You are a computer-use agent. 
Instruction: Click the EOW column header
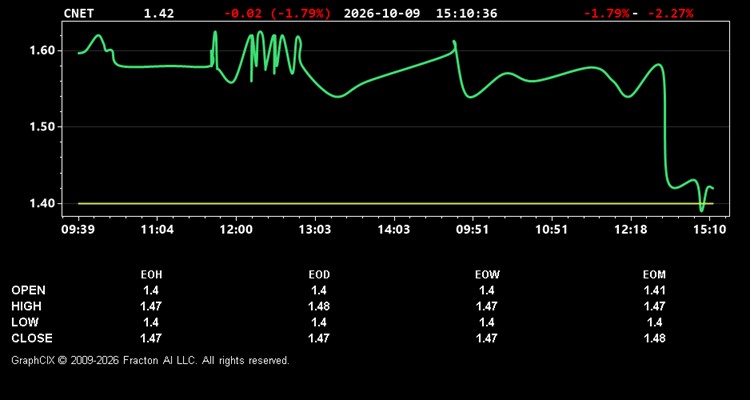pyautogui.click(x=487, y=275)
